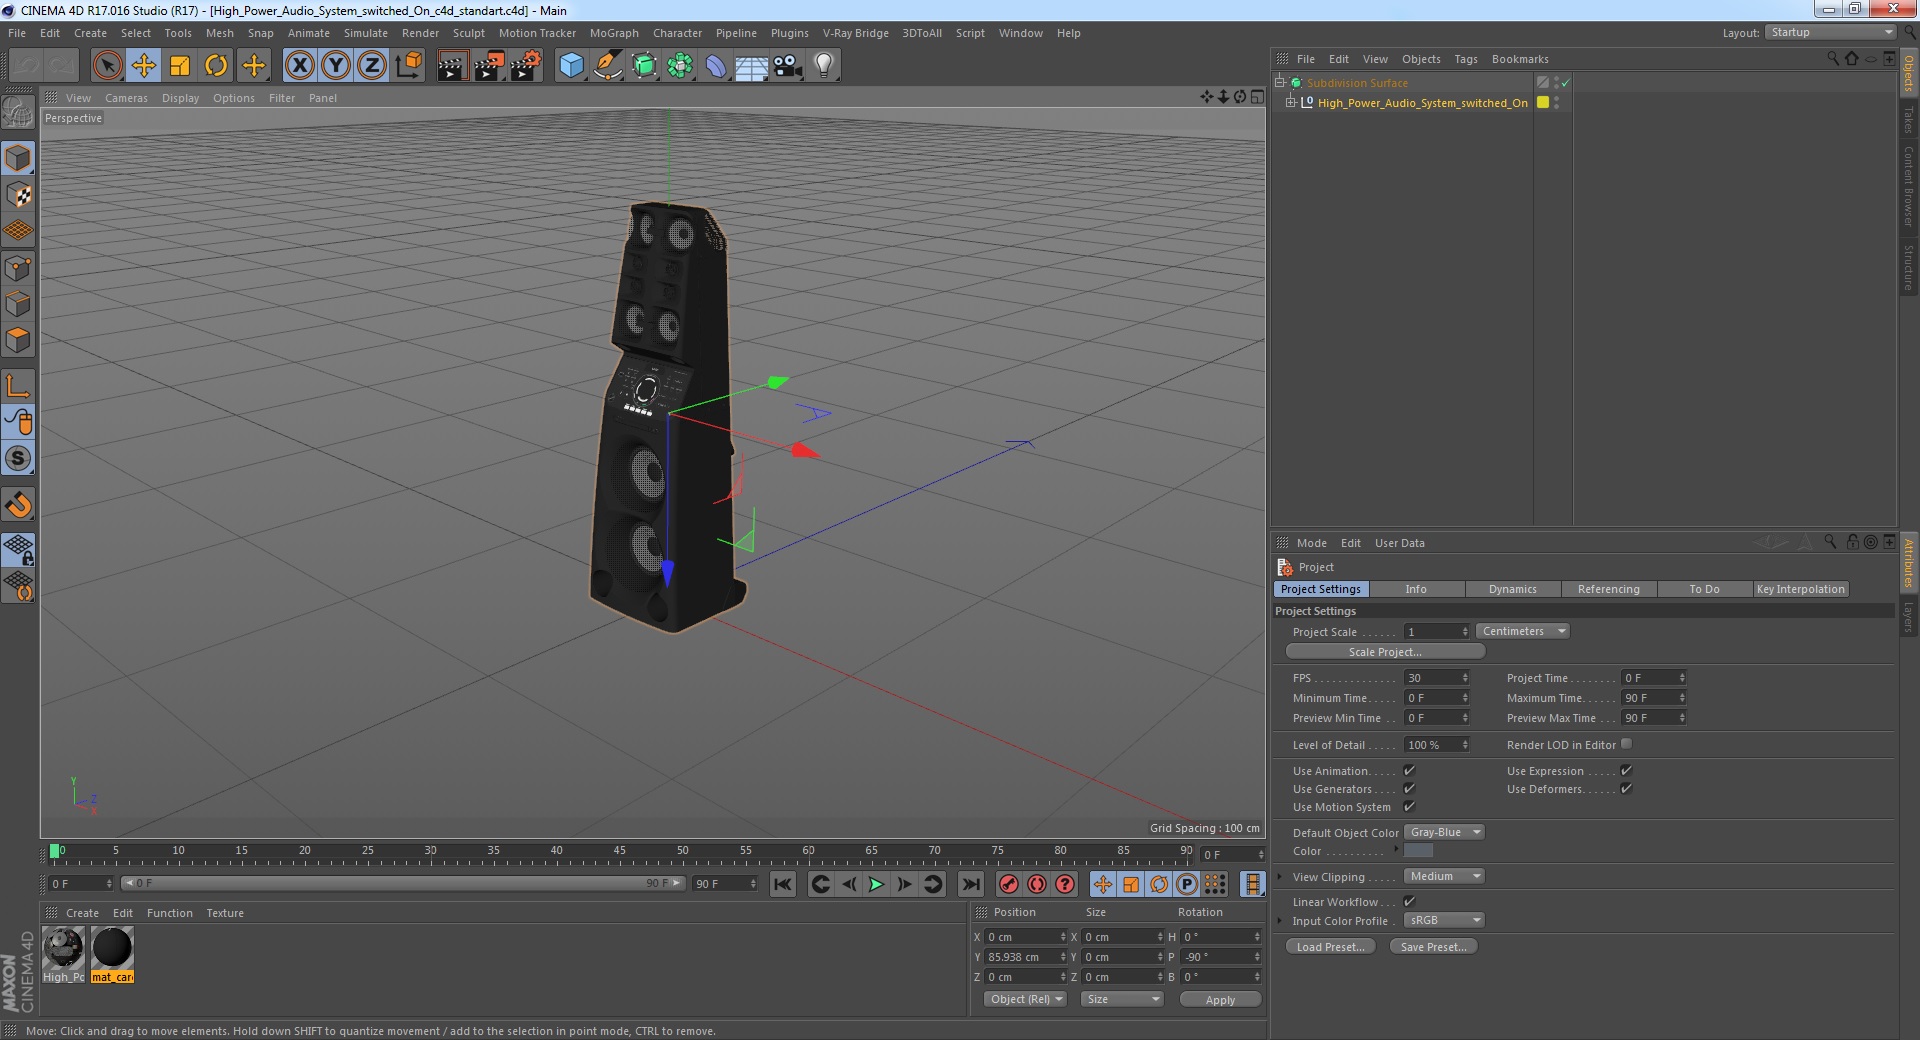This screenshot has height=1040, width=1920.
Task: Add a Floor environment object
Action: point(752,66)
